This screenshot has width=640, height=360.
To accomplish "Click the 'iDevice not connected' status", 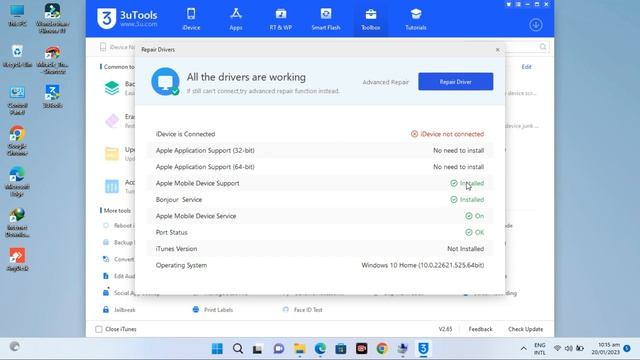I will [x=447, y=134].
